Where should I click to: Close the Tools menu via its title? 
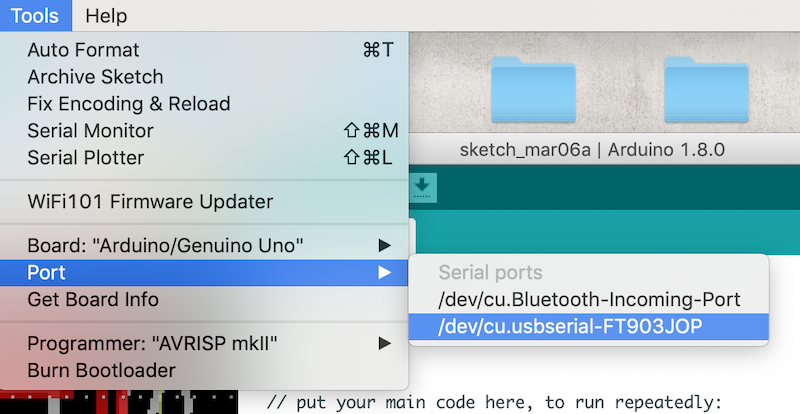pyautogui.click(x=35, y=16)
